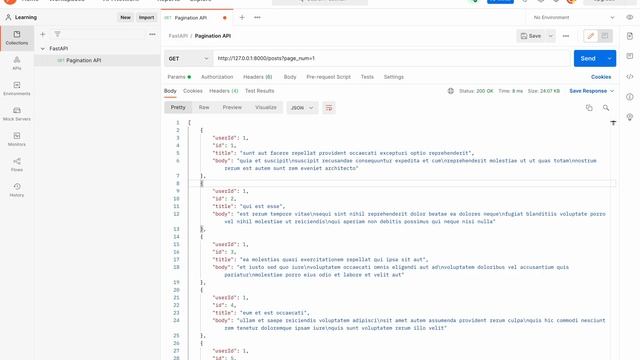Open three-dot menu next to Save
This screenshot has height=360, width=640.
click(x=566, y=36)
